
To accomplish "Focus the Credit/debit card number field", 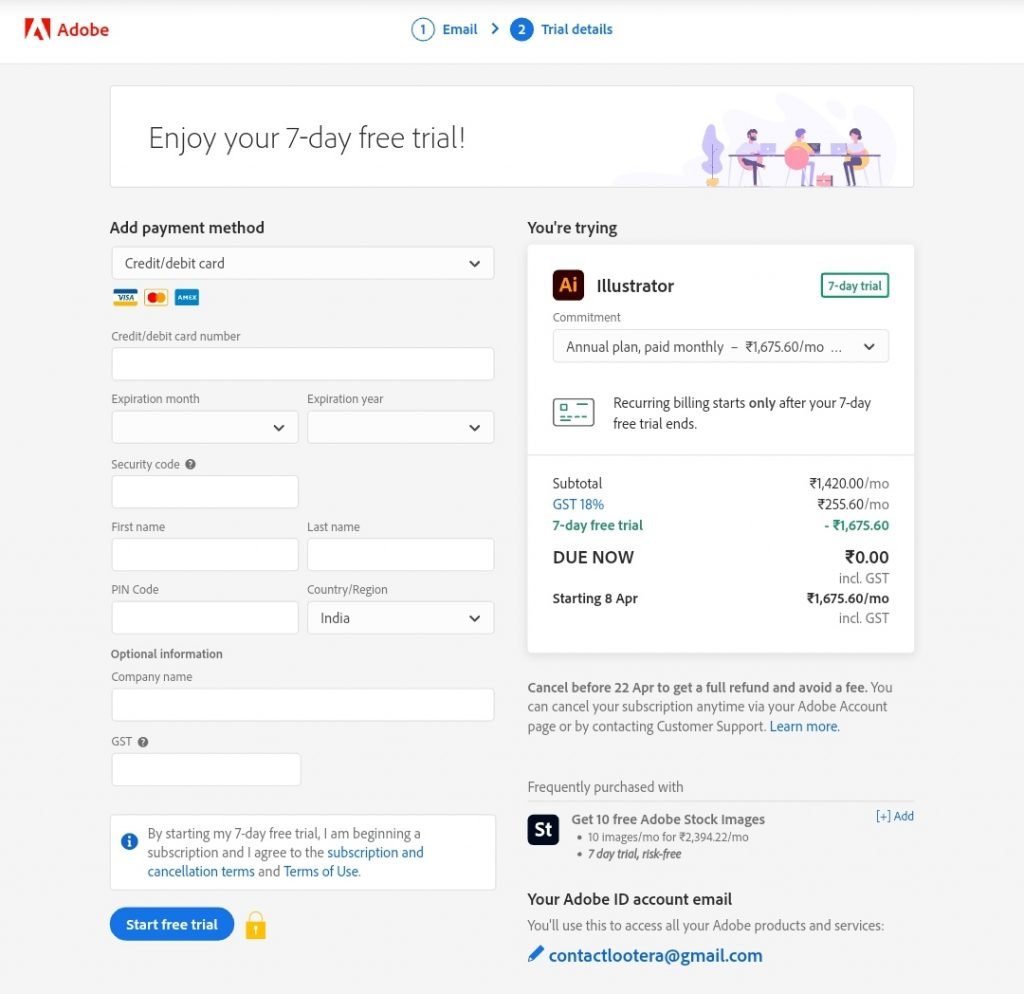I will click(x=302, y=364).
